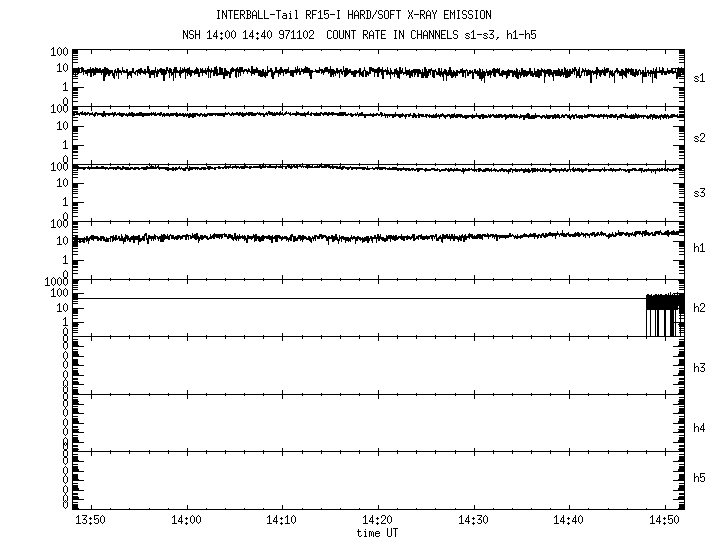Click the 14:00 time axis tick label
The image size is (720, 550).
[186, 521]
